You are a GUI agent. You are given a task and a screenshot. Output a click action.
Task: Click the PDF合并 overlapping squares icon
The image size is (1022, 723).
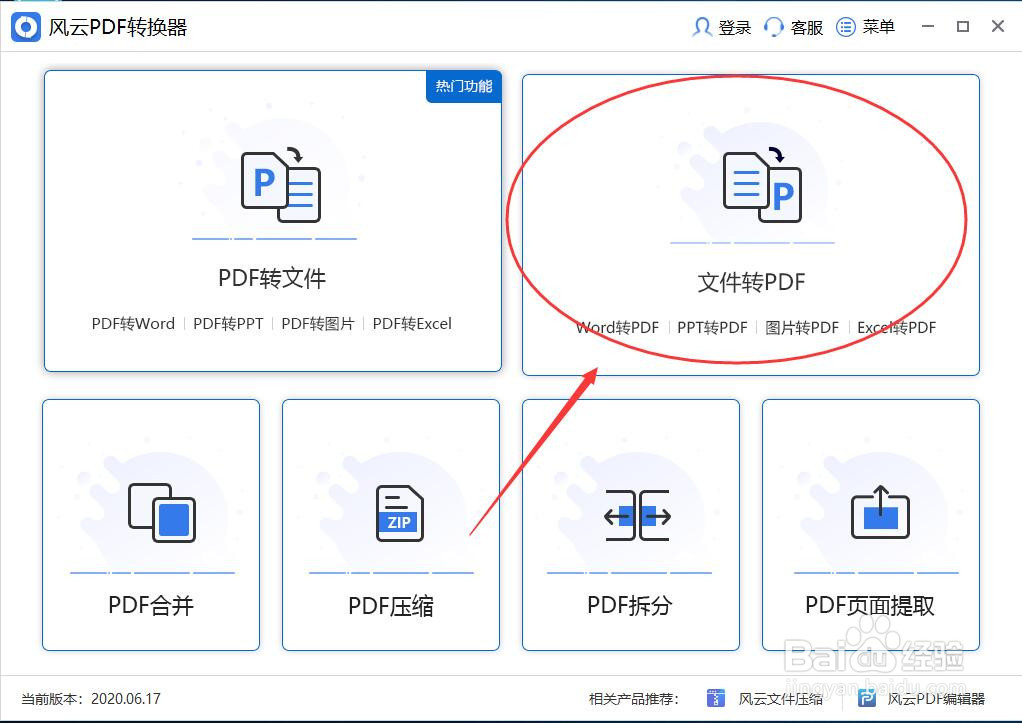tap(162, 512)
